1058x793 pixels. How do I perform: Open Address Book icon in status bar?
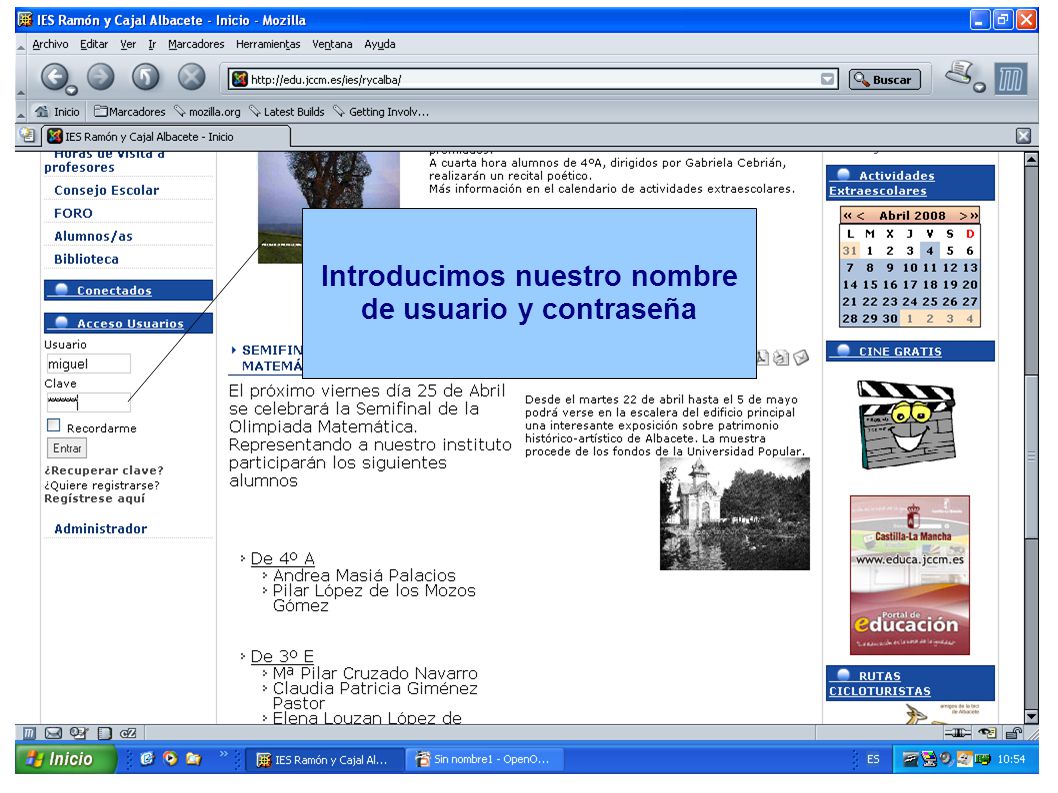tap(105, 733)
